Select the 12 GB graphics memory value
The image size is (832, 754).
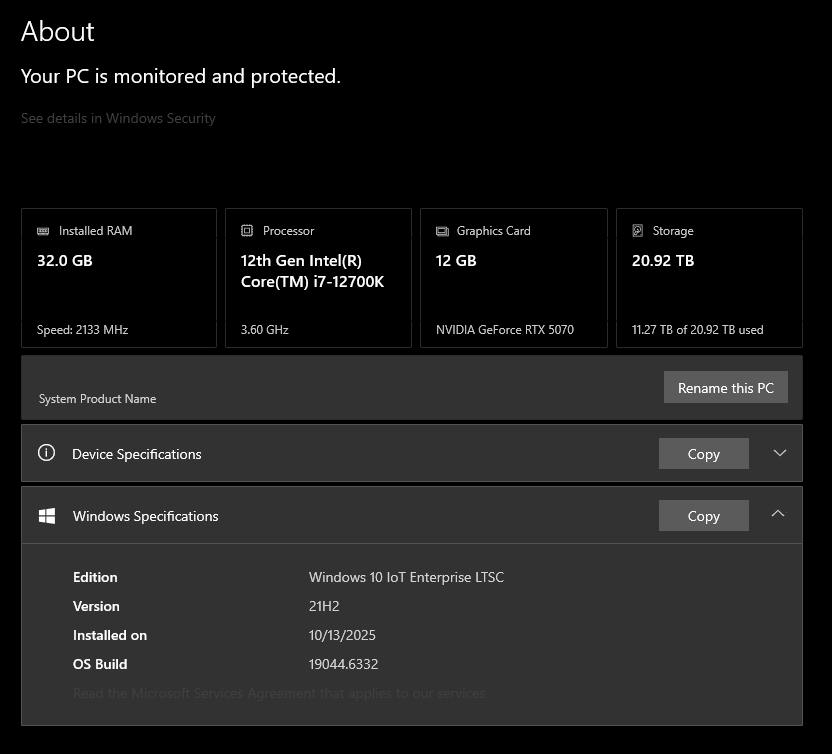coord(456,261)
